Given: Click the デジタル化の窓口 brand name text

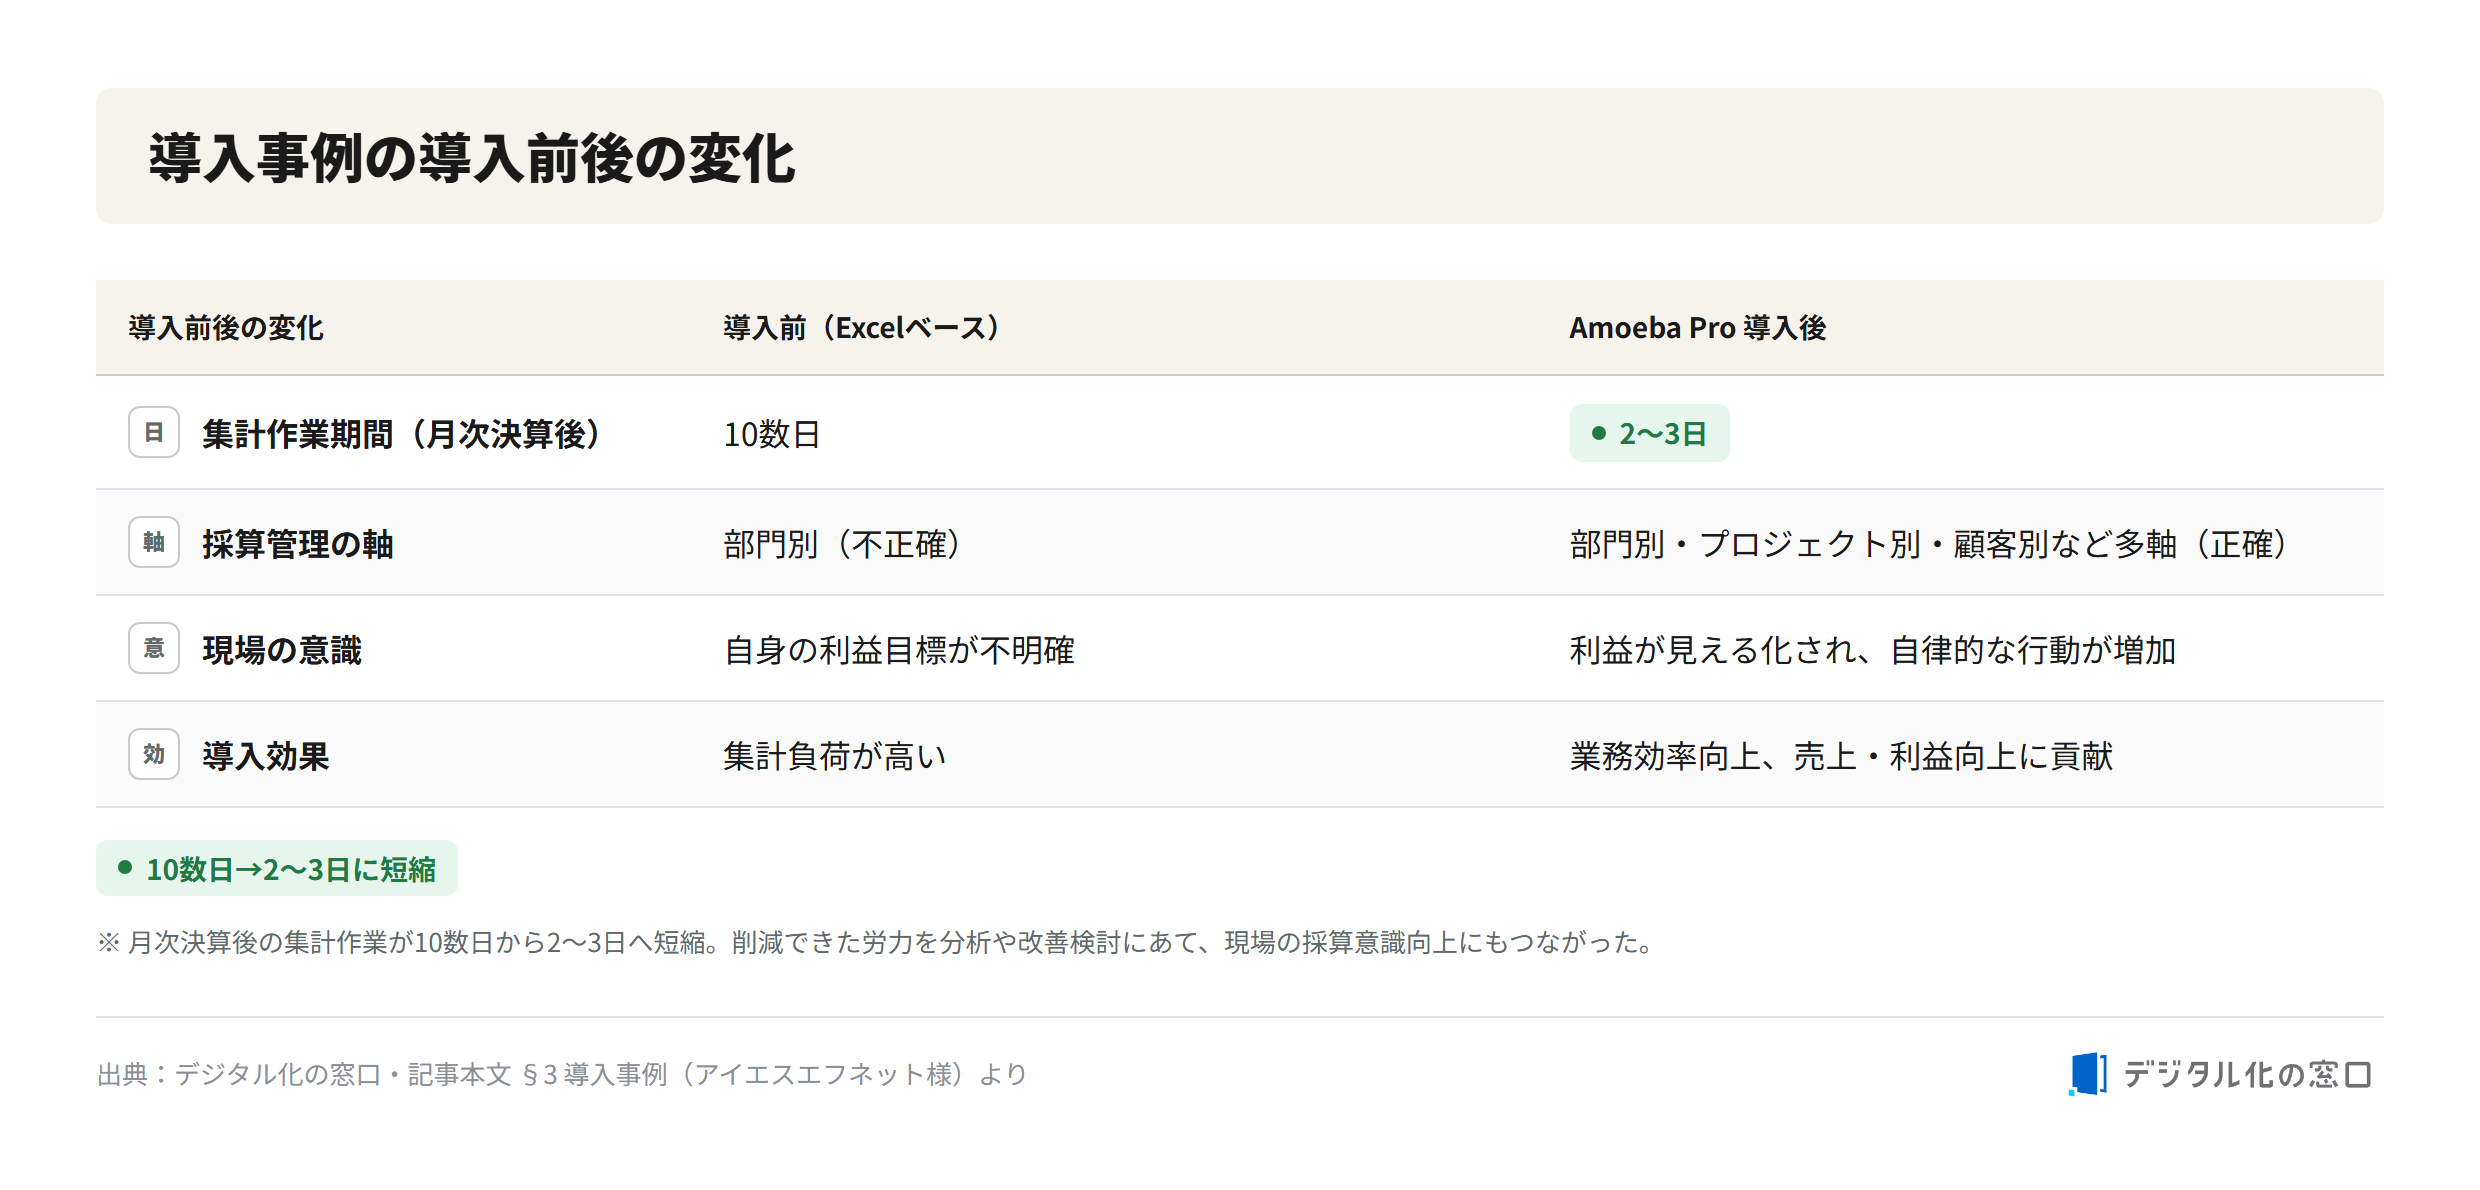Looking at the screenshot, I should coord(2247,1074).
